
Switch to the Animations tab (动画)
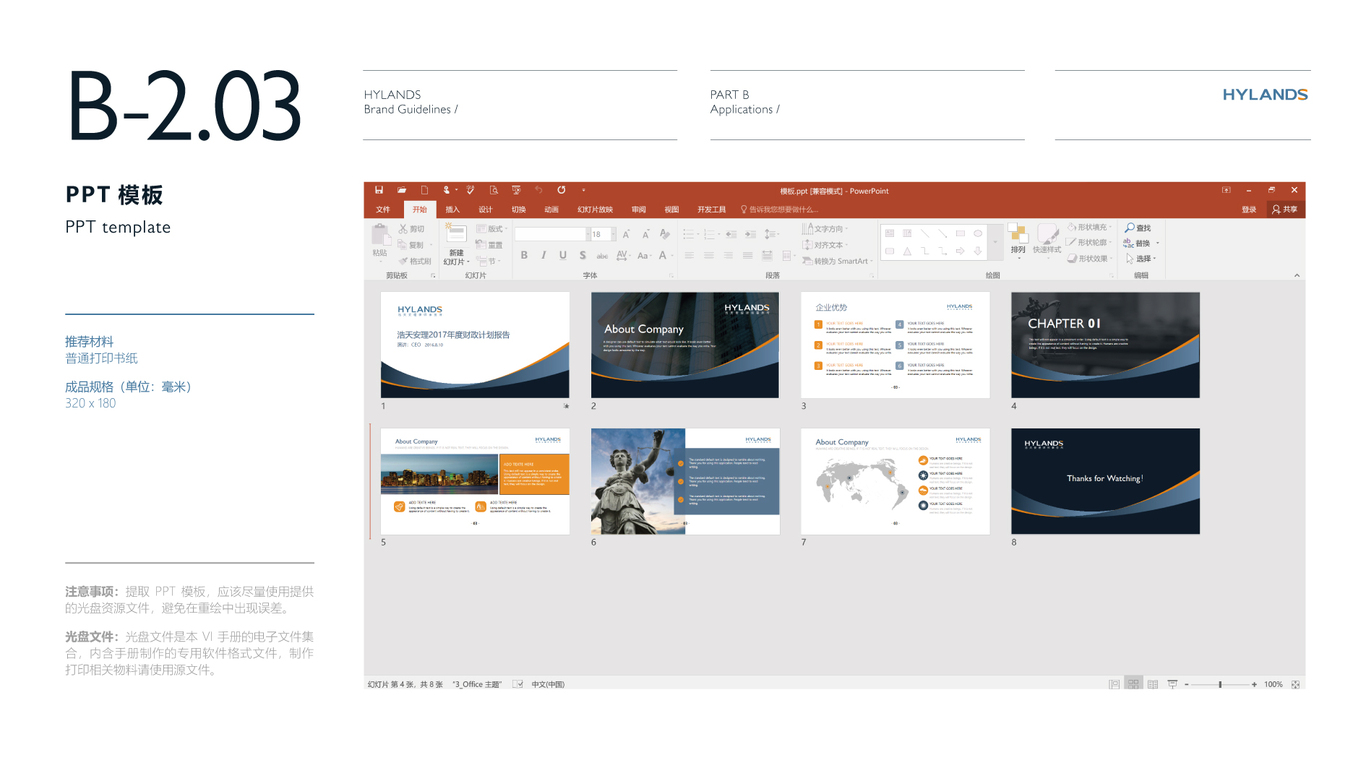pos(551,210)
